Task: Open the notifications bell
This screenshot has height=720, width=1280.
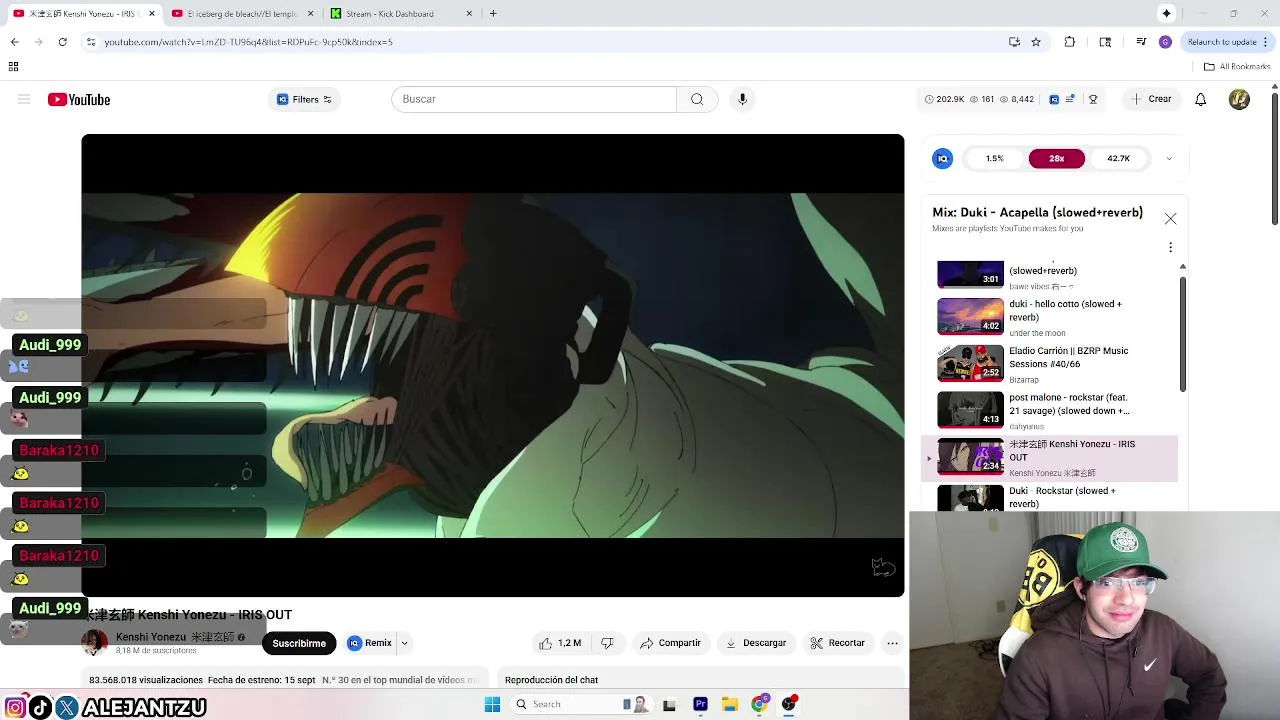Action: click(1201, 99)
